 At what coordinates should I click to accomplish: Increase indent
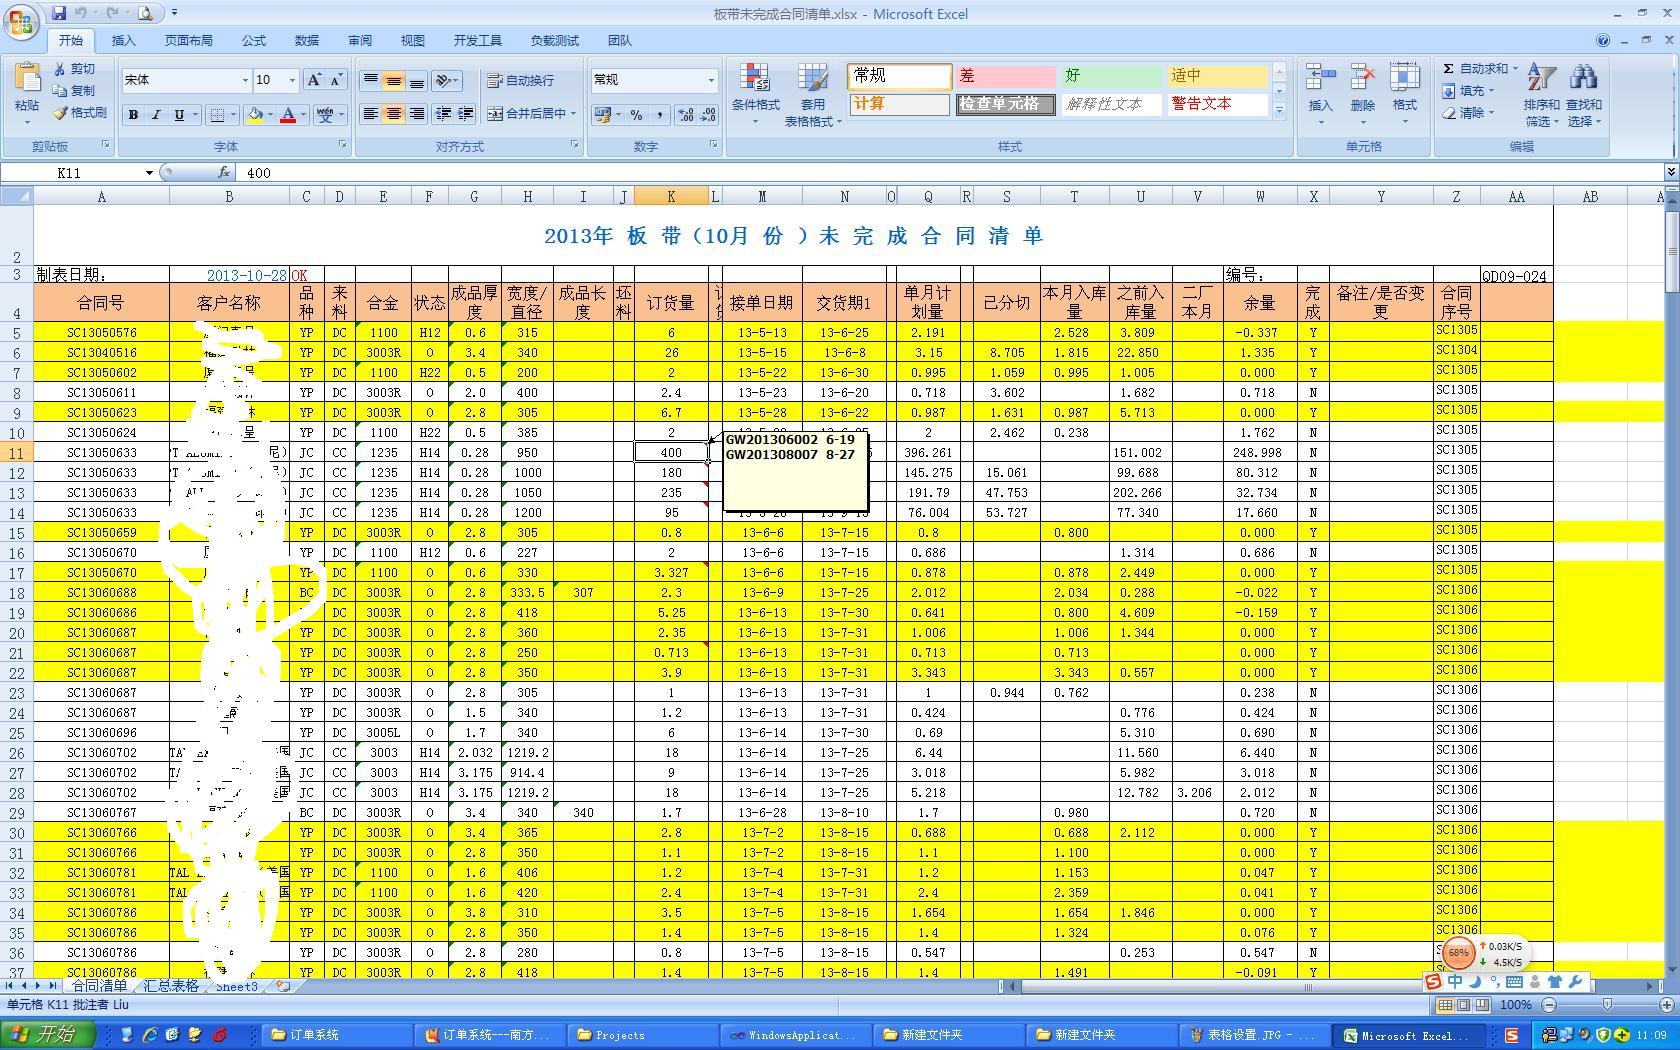(x=466, y=114)
